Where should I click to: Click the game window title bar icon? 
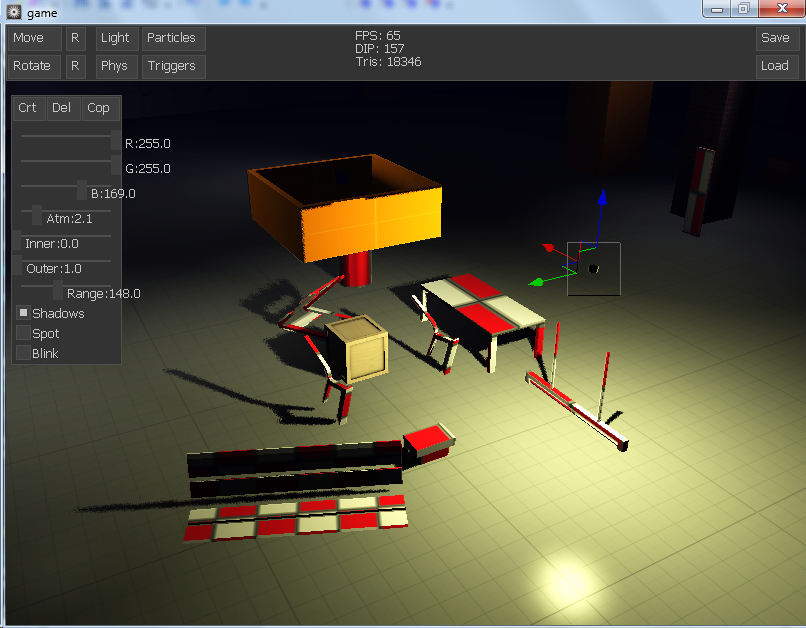[13, 11]
